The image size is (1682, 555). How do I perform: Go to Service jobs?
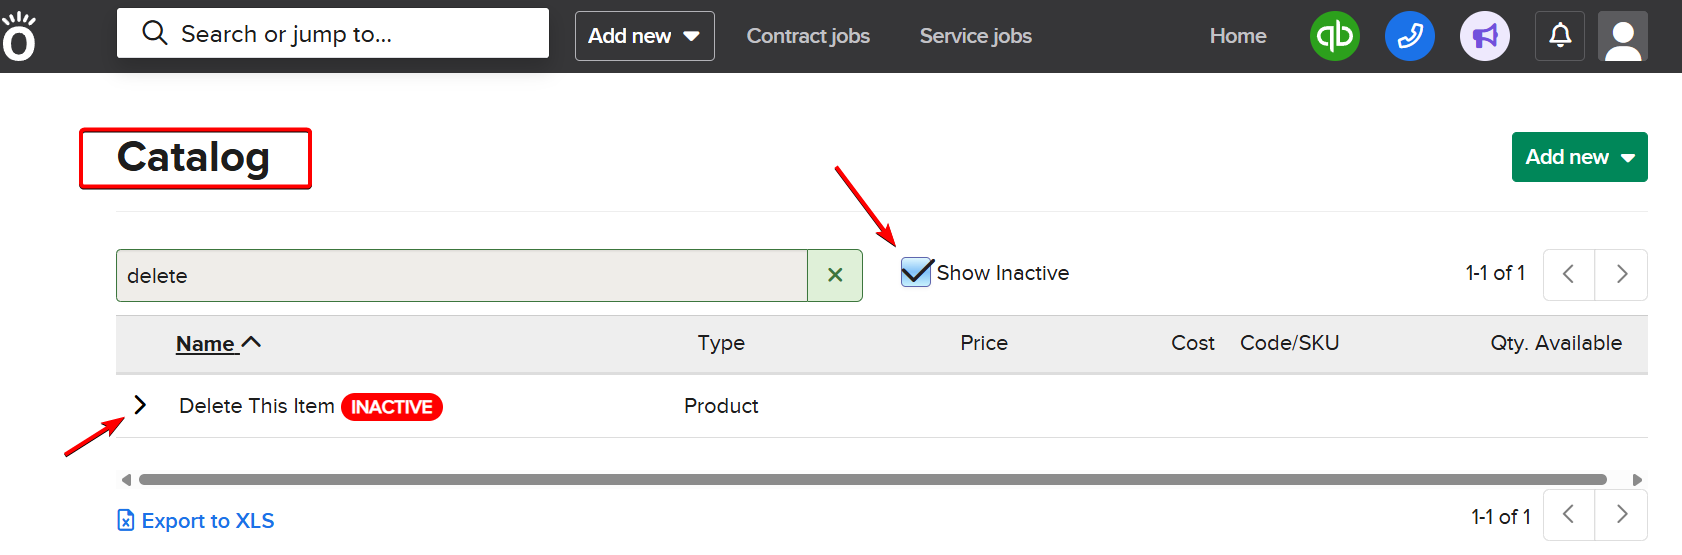[975, 36]
